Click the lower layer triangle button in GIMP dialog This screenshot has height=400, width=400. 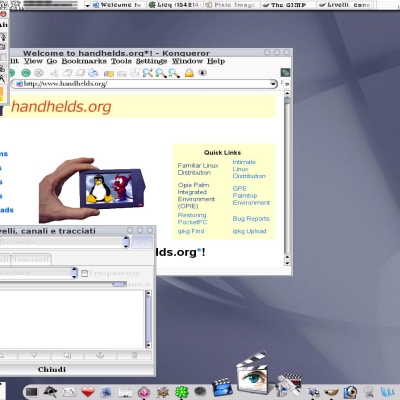click(34, 355)
